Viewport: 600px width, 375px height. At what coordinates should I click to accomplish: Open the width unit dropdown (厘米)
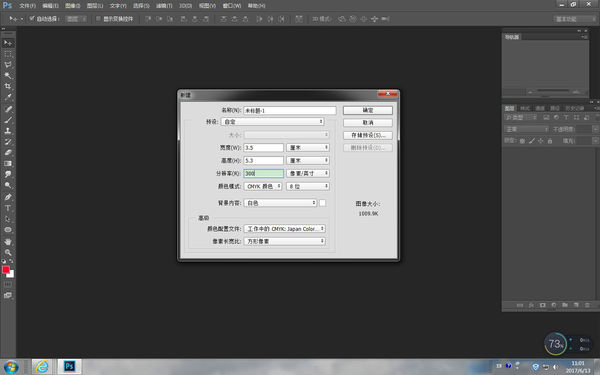pyautogui.click(x=308, y=147)
